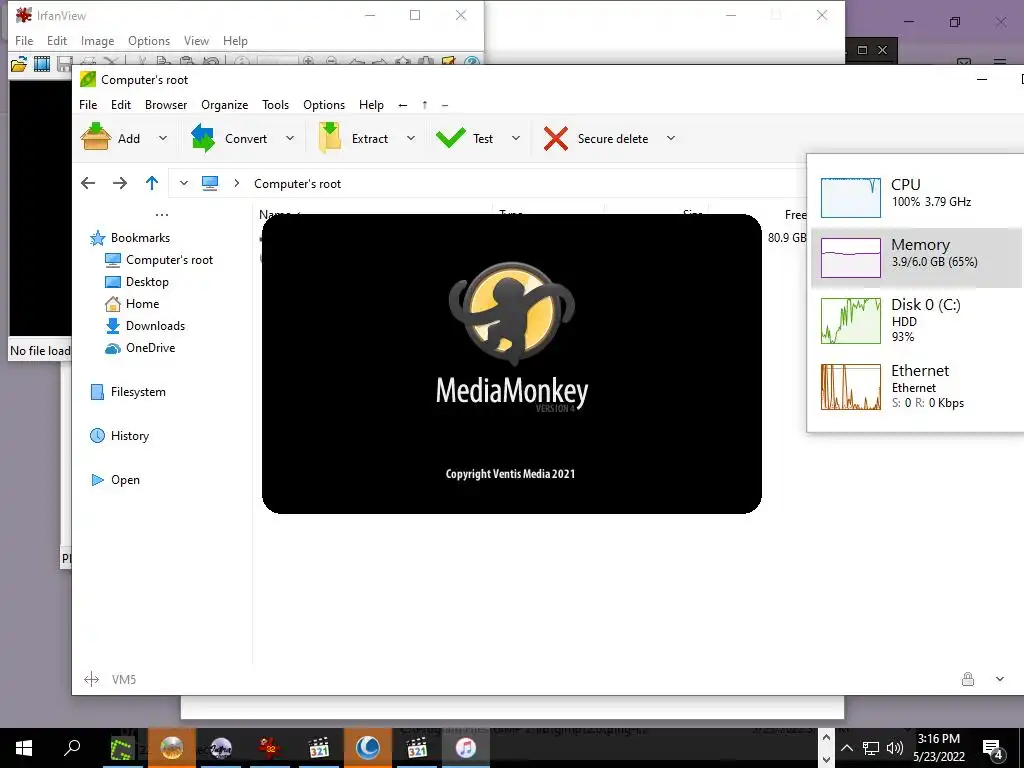1024x768 pixels.
Task: Go forward with the PeaZip forward arrow
Action: click(120, 184)
